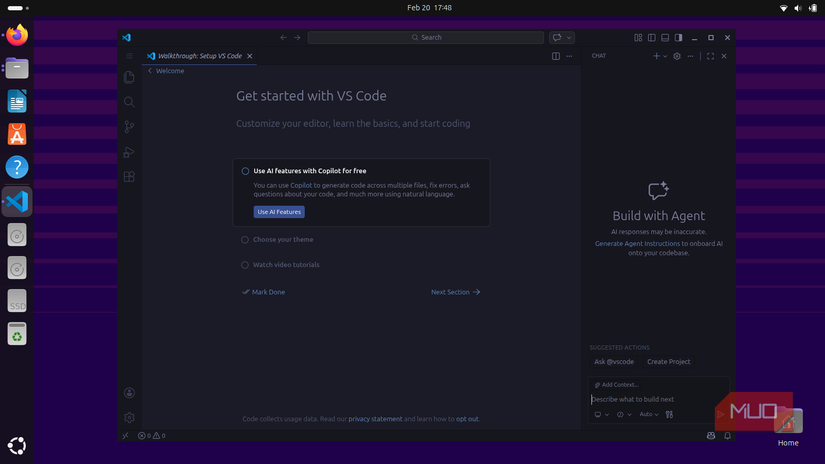Open chat panel More Actions ellipsis
The image size is (825, 464).
click(690, 56)
